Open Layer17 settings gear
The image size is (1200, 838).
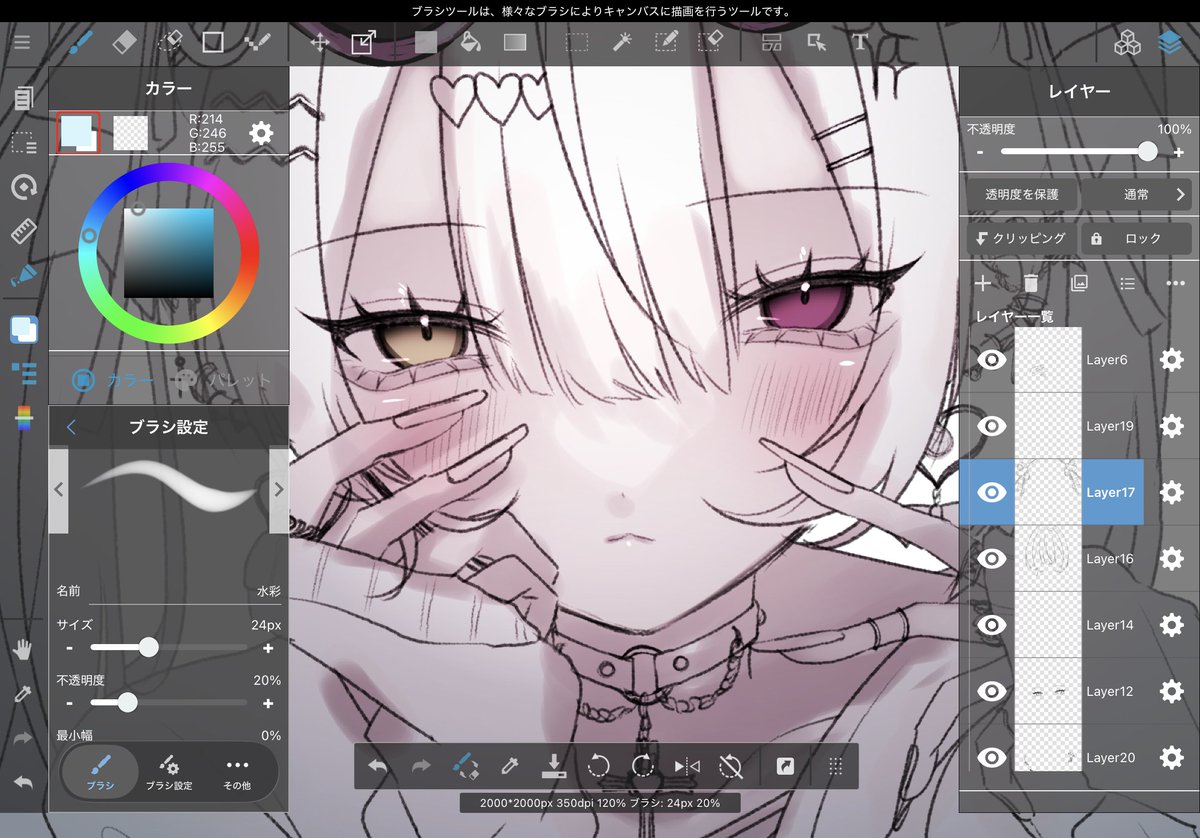(x=1171, y=492)
